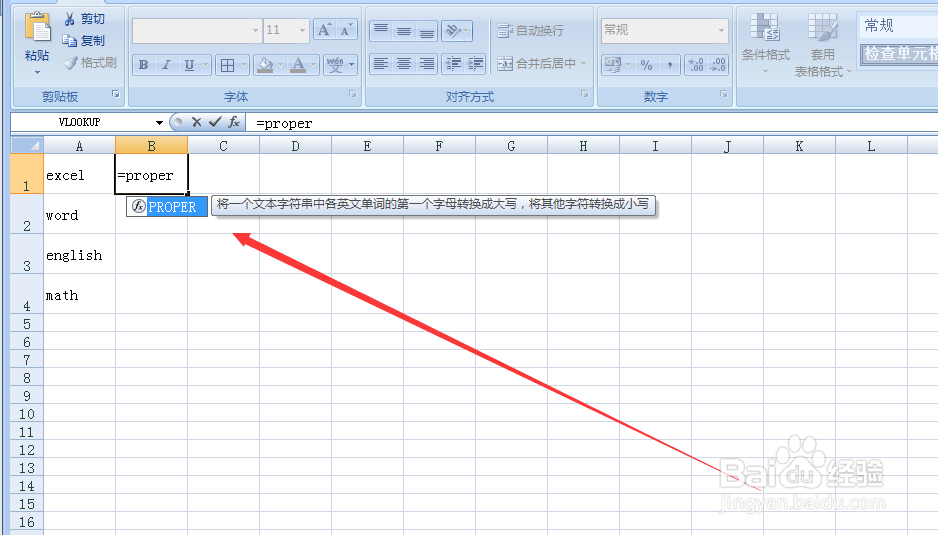Click the Copy icon
Screen dimensions: 938x535
coord(70,41)
